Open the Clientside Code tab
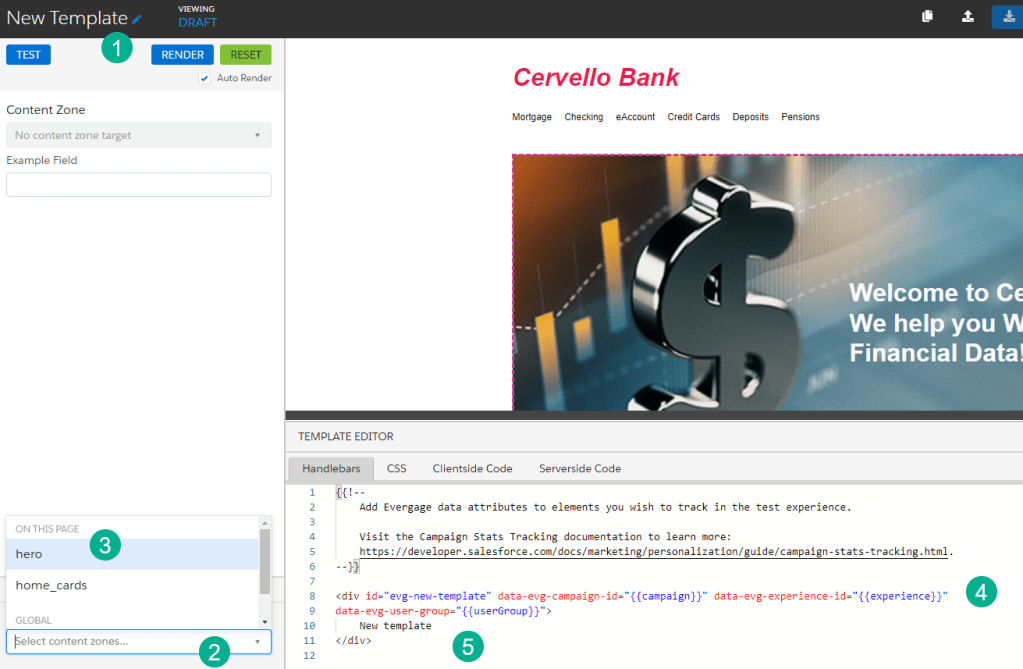This screenshot has height=669, width=1023. 472,468
